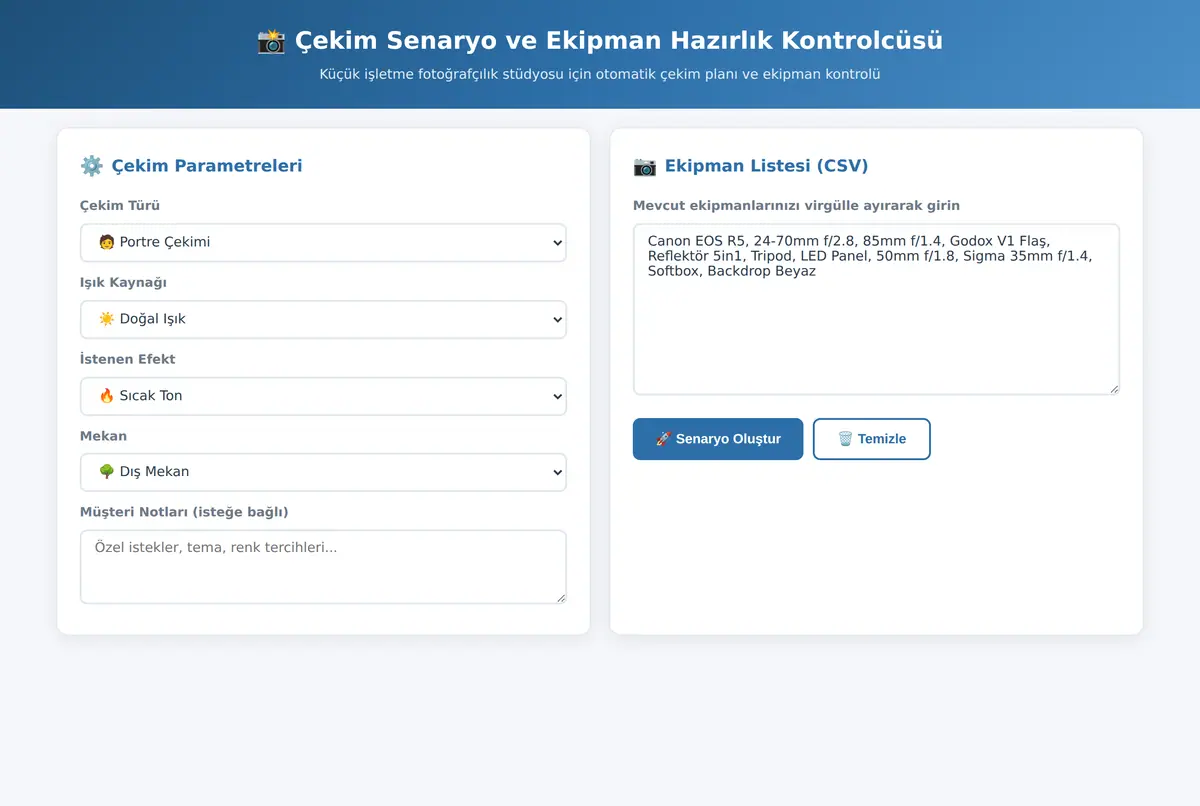Click the İstenen Efekt label
The image size is (1200, 806).
(128, 359)
